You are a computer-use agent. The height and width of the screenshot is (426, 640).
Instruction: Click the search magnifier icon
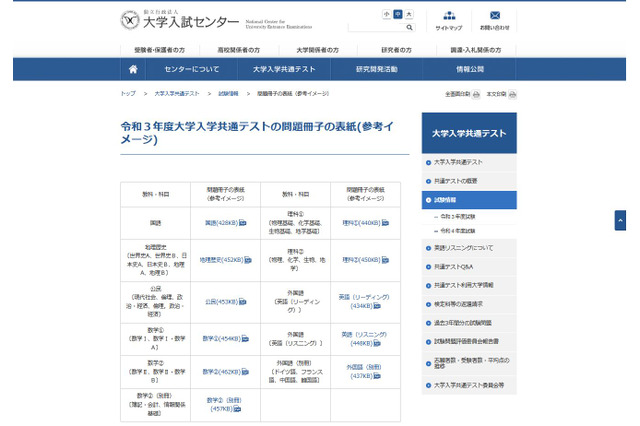pos(409,27)
